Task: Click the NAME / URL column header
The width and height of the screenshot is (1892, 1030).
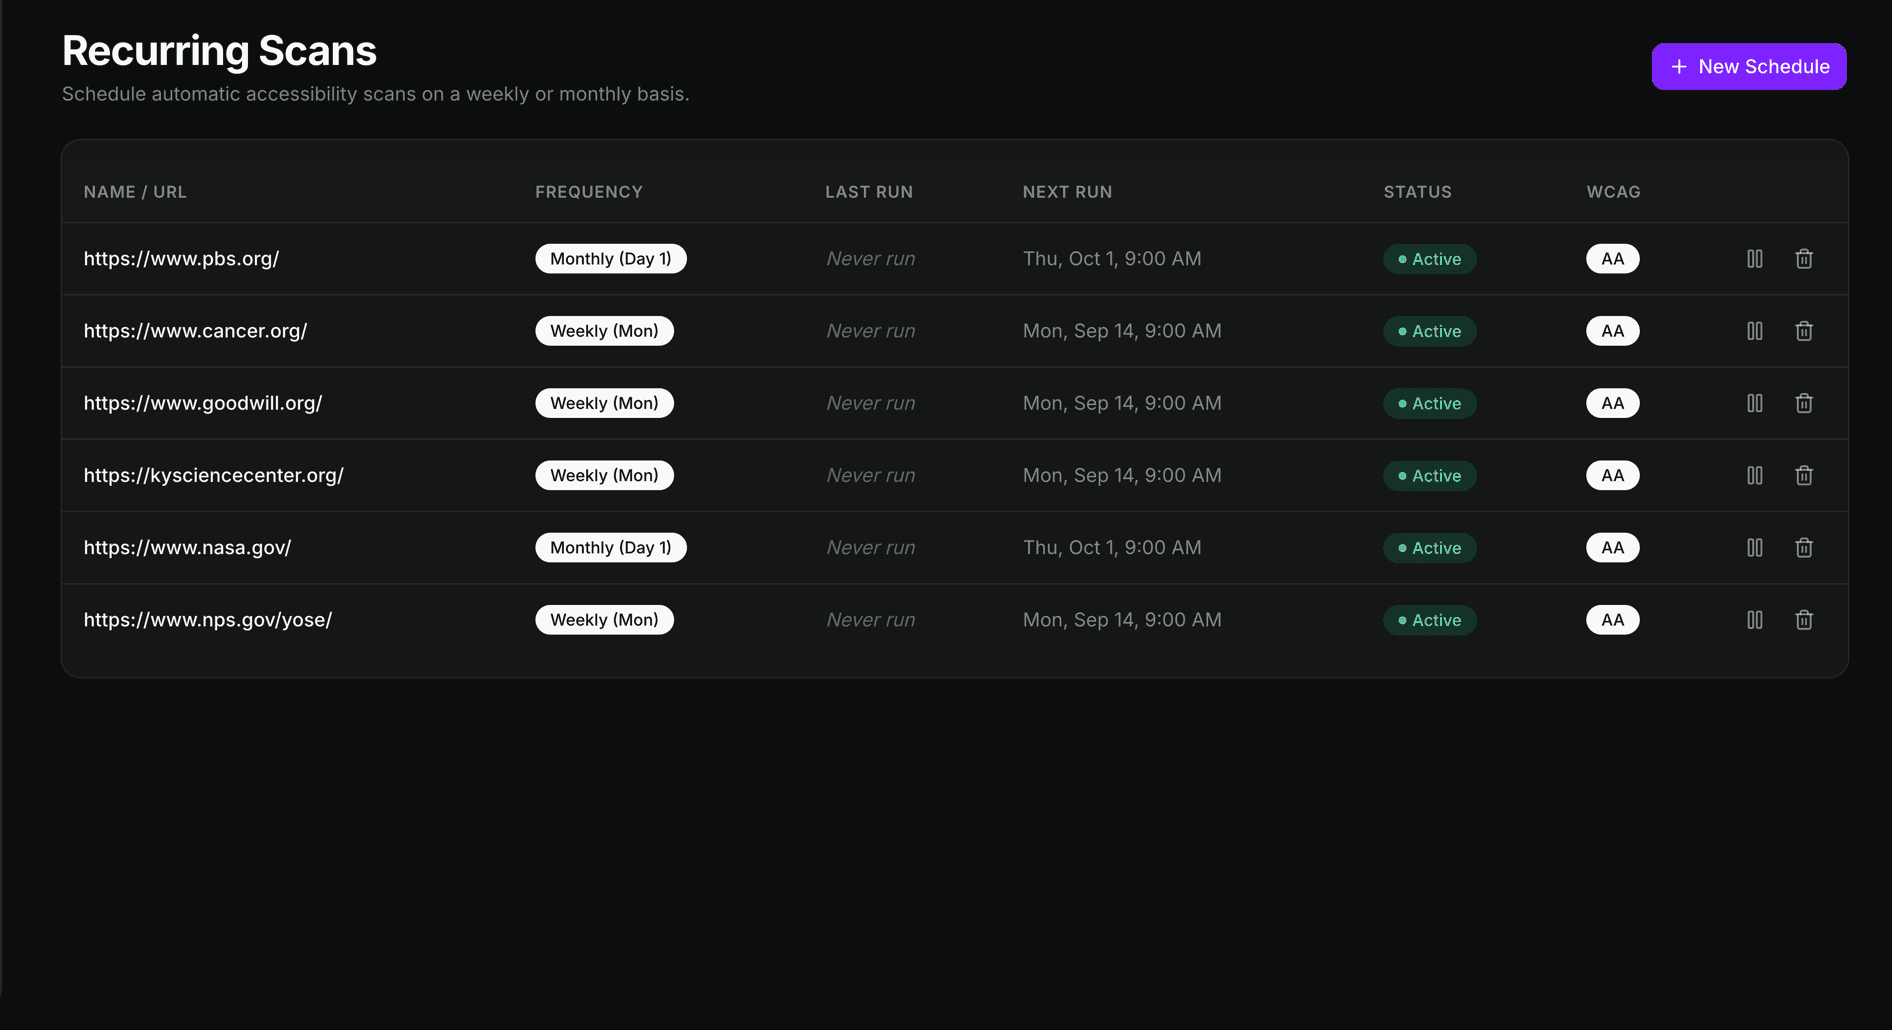Action: click(x=135, y=192)
